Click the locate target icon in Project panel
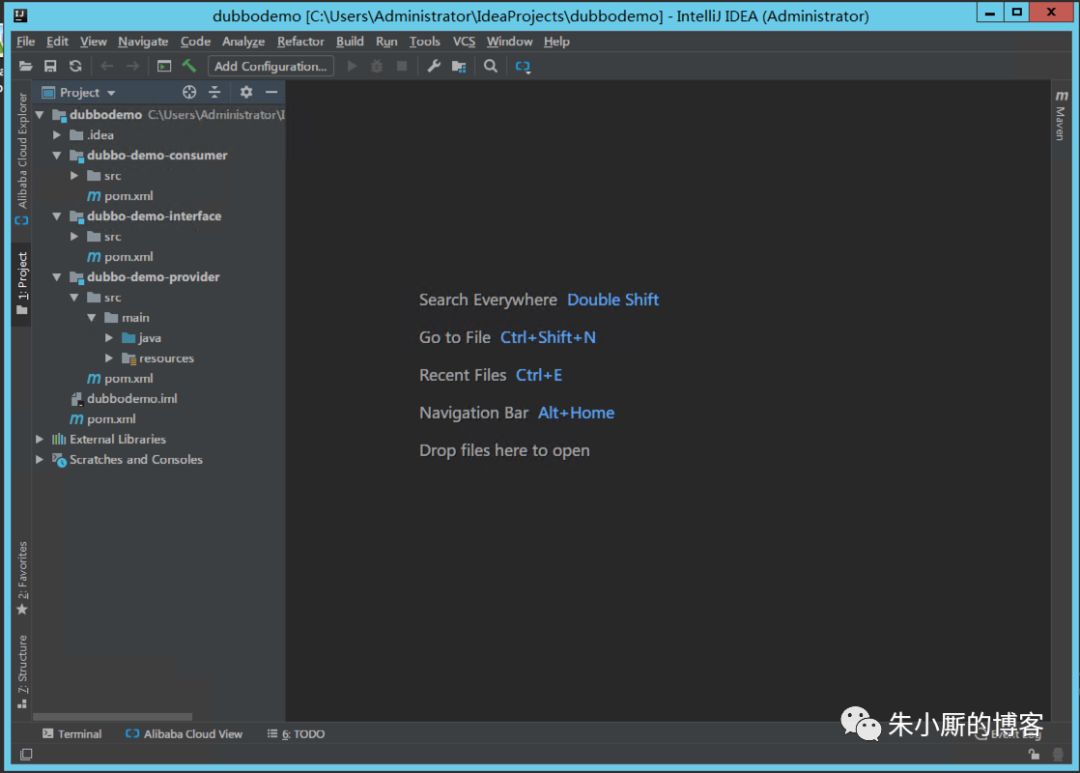The width and height of the screenshot is (1080, 773). click(189, 92)
